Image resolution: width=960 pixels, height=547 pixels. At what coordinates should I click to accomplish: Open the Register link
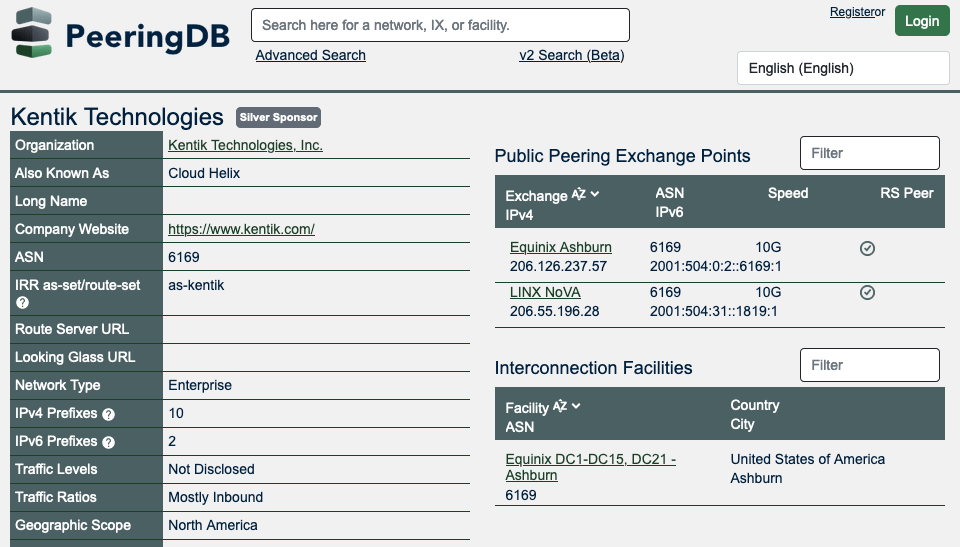coord(851,12)
